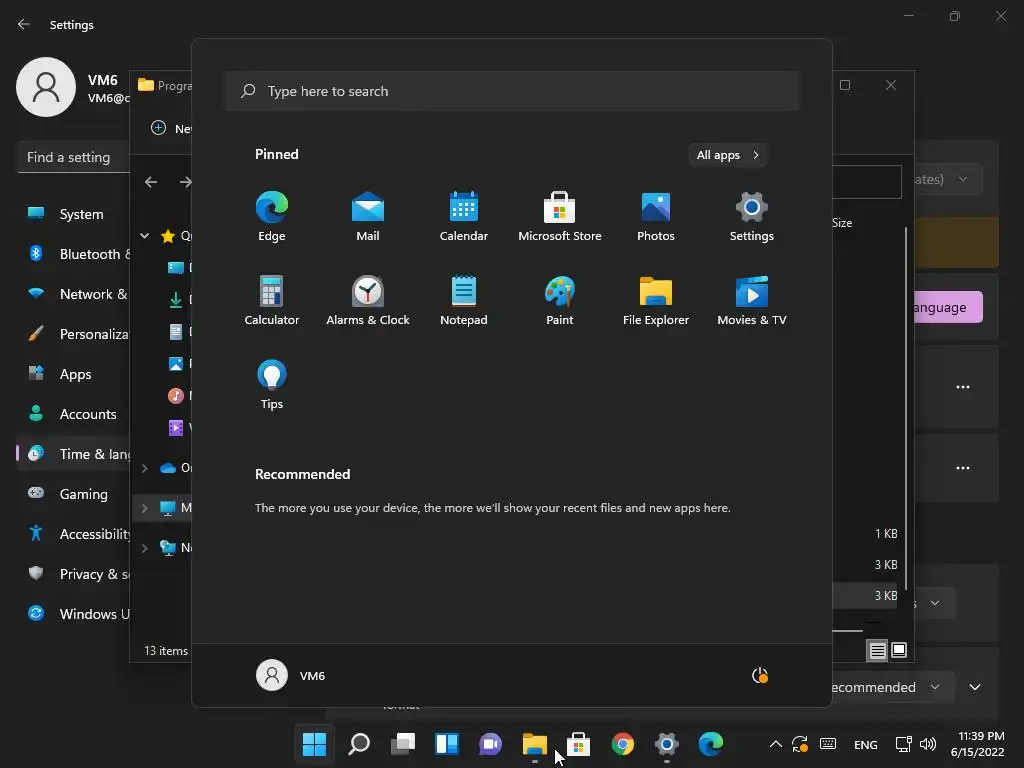Open the Calendar pinned app
This screenshot has height=768, width=1024.
pyautogui.click(x=464, y=216)
